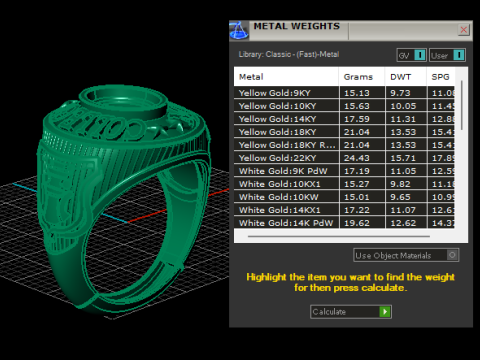Click DWT value 11.31

[x=403, y=119]
